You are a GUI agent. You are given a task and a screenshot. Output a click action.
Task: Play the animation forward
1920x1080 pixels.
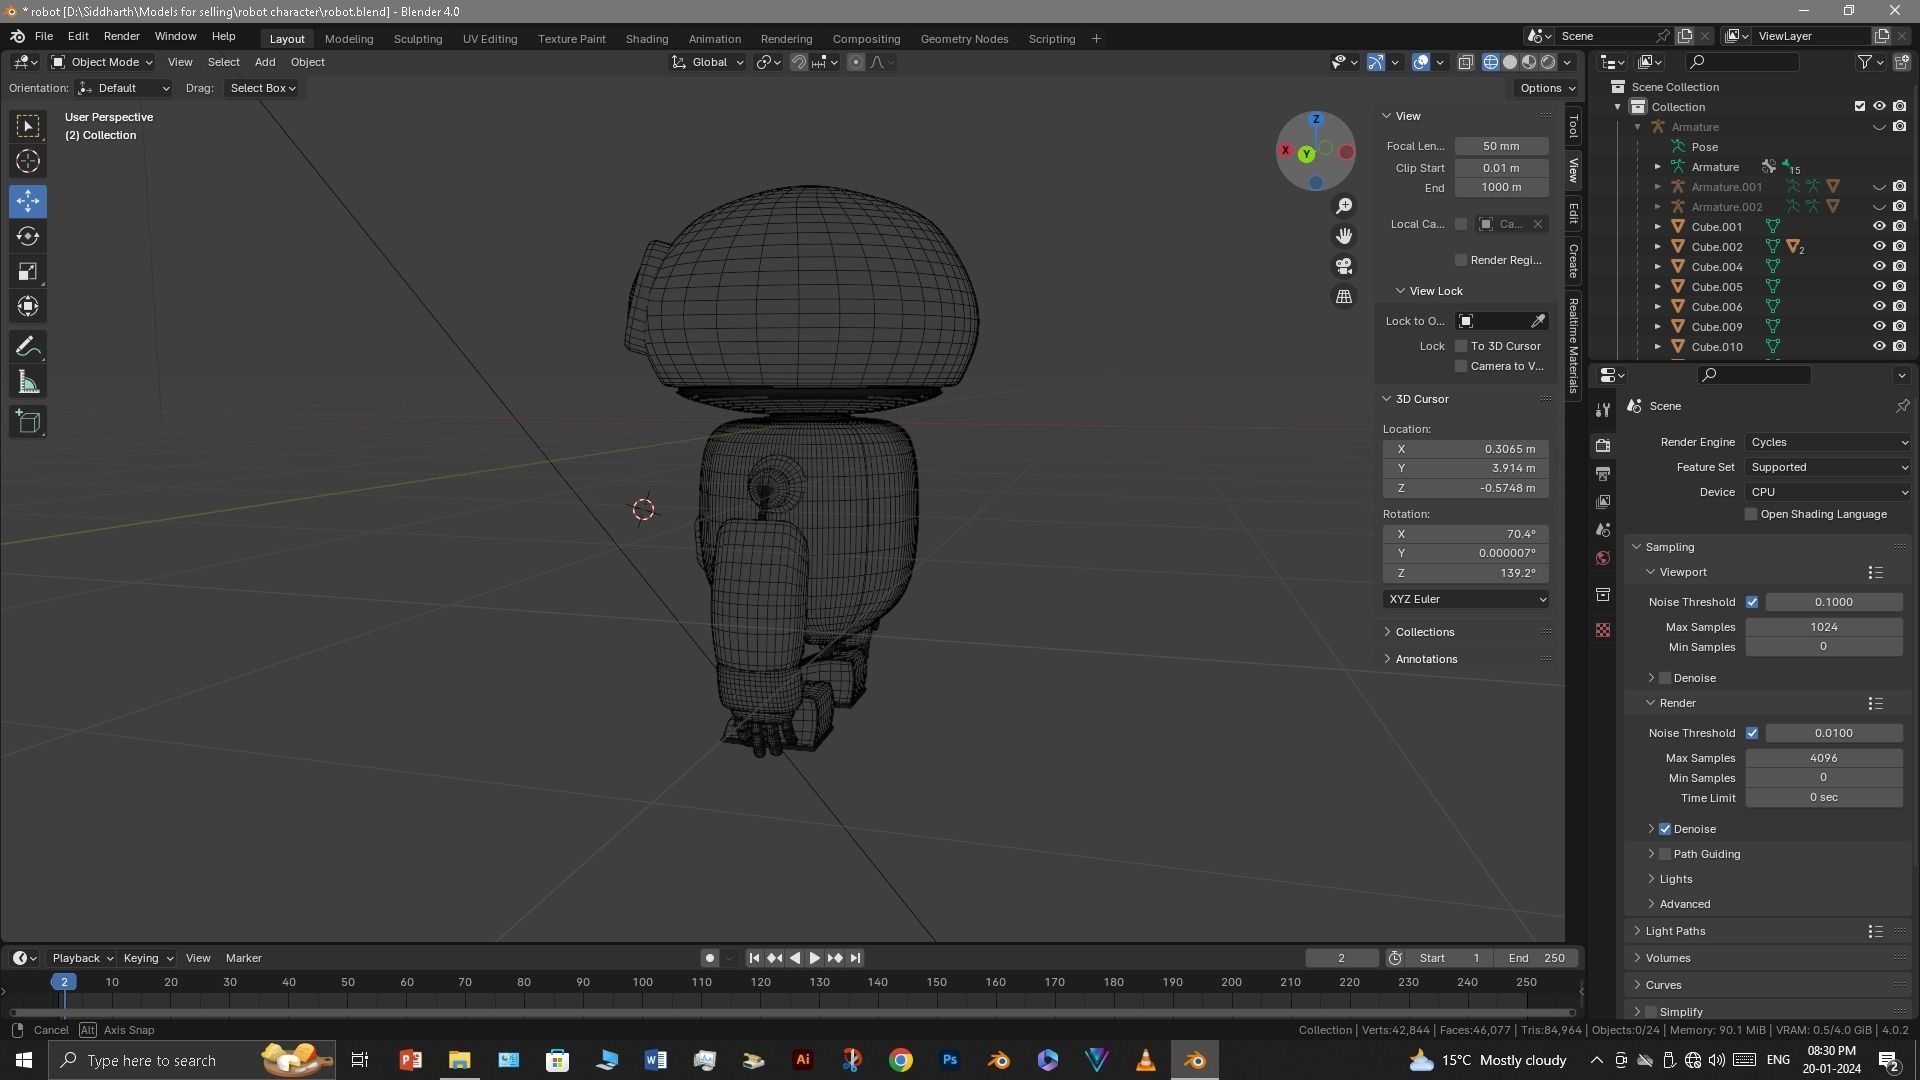814,958
